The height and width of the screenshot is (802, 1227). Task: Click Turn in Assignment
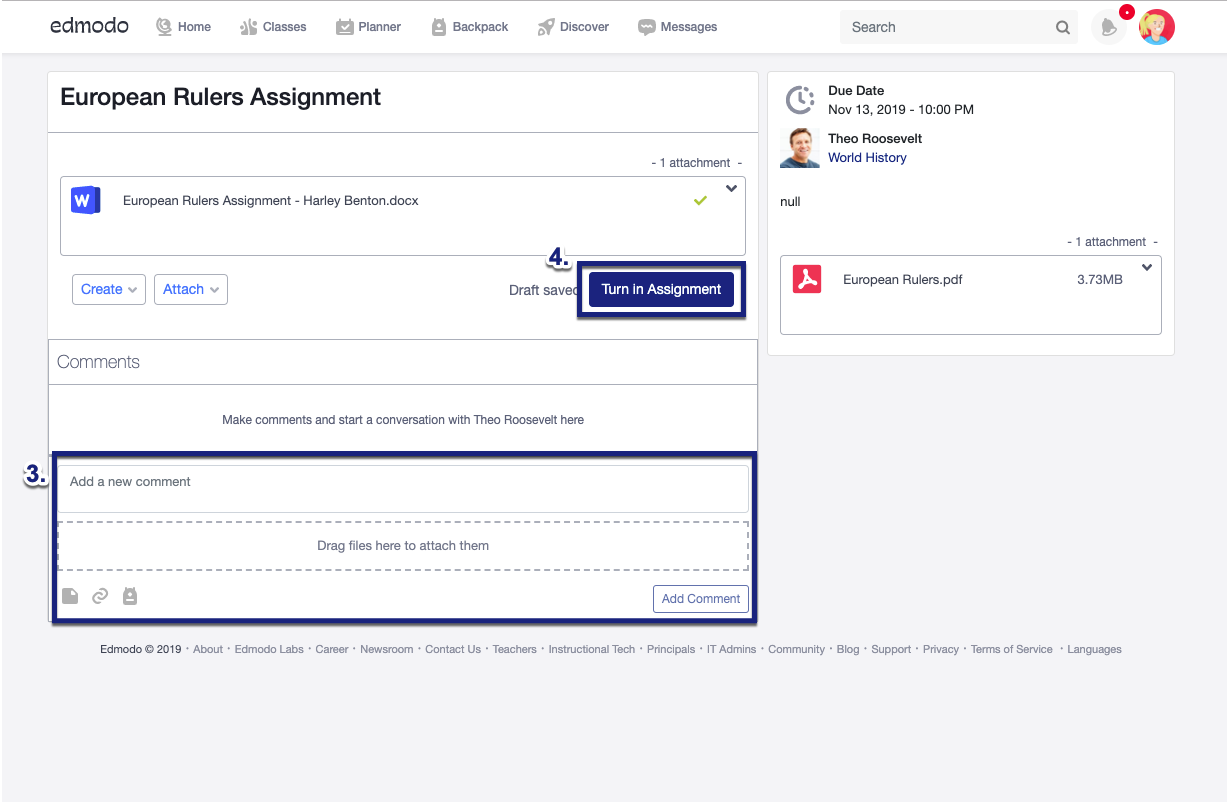coord(661,289)
